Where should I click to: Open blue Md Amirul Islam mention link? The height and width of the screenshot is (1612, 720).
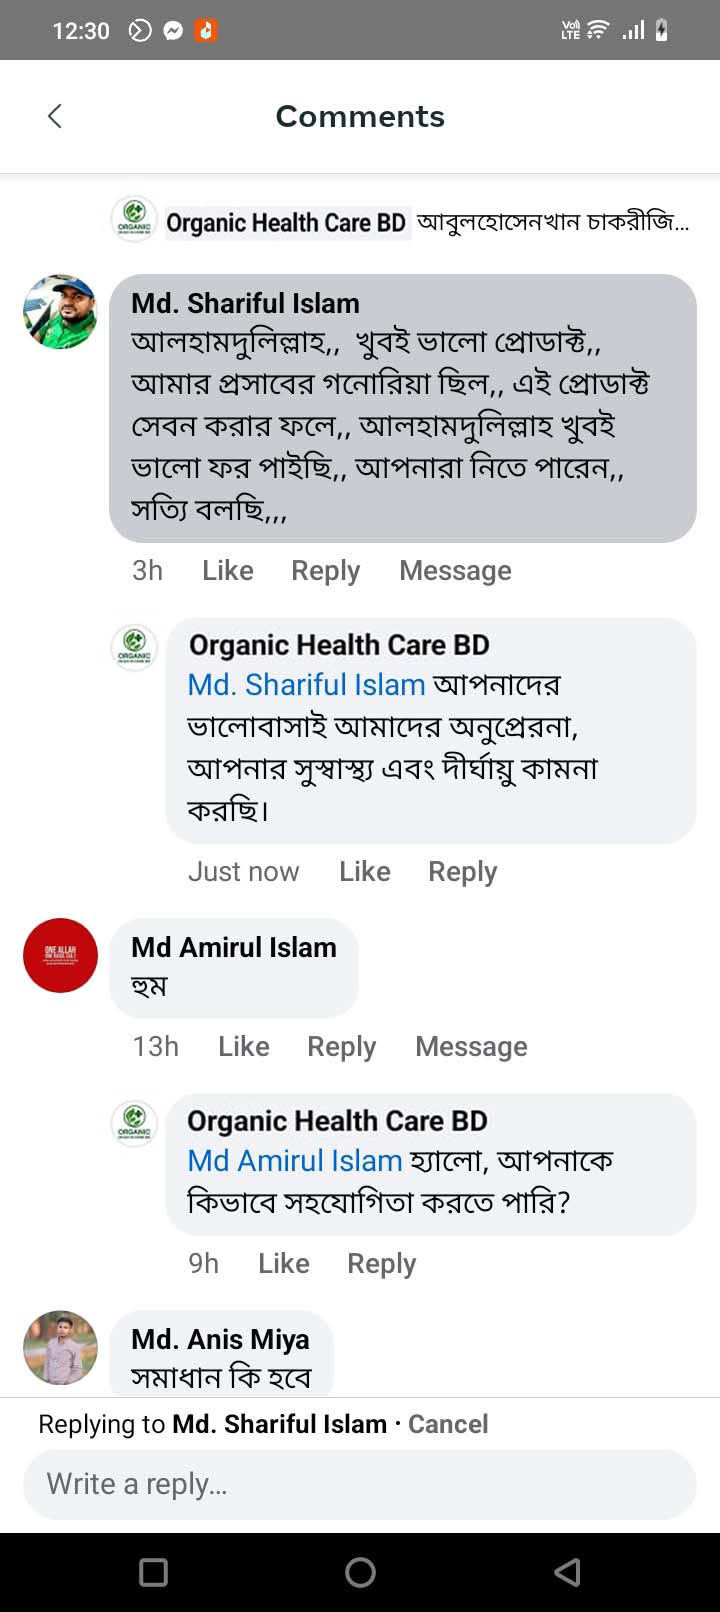295,1160
